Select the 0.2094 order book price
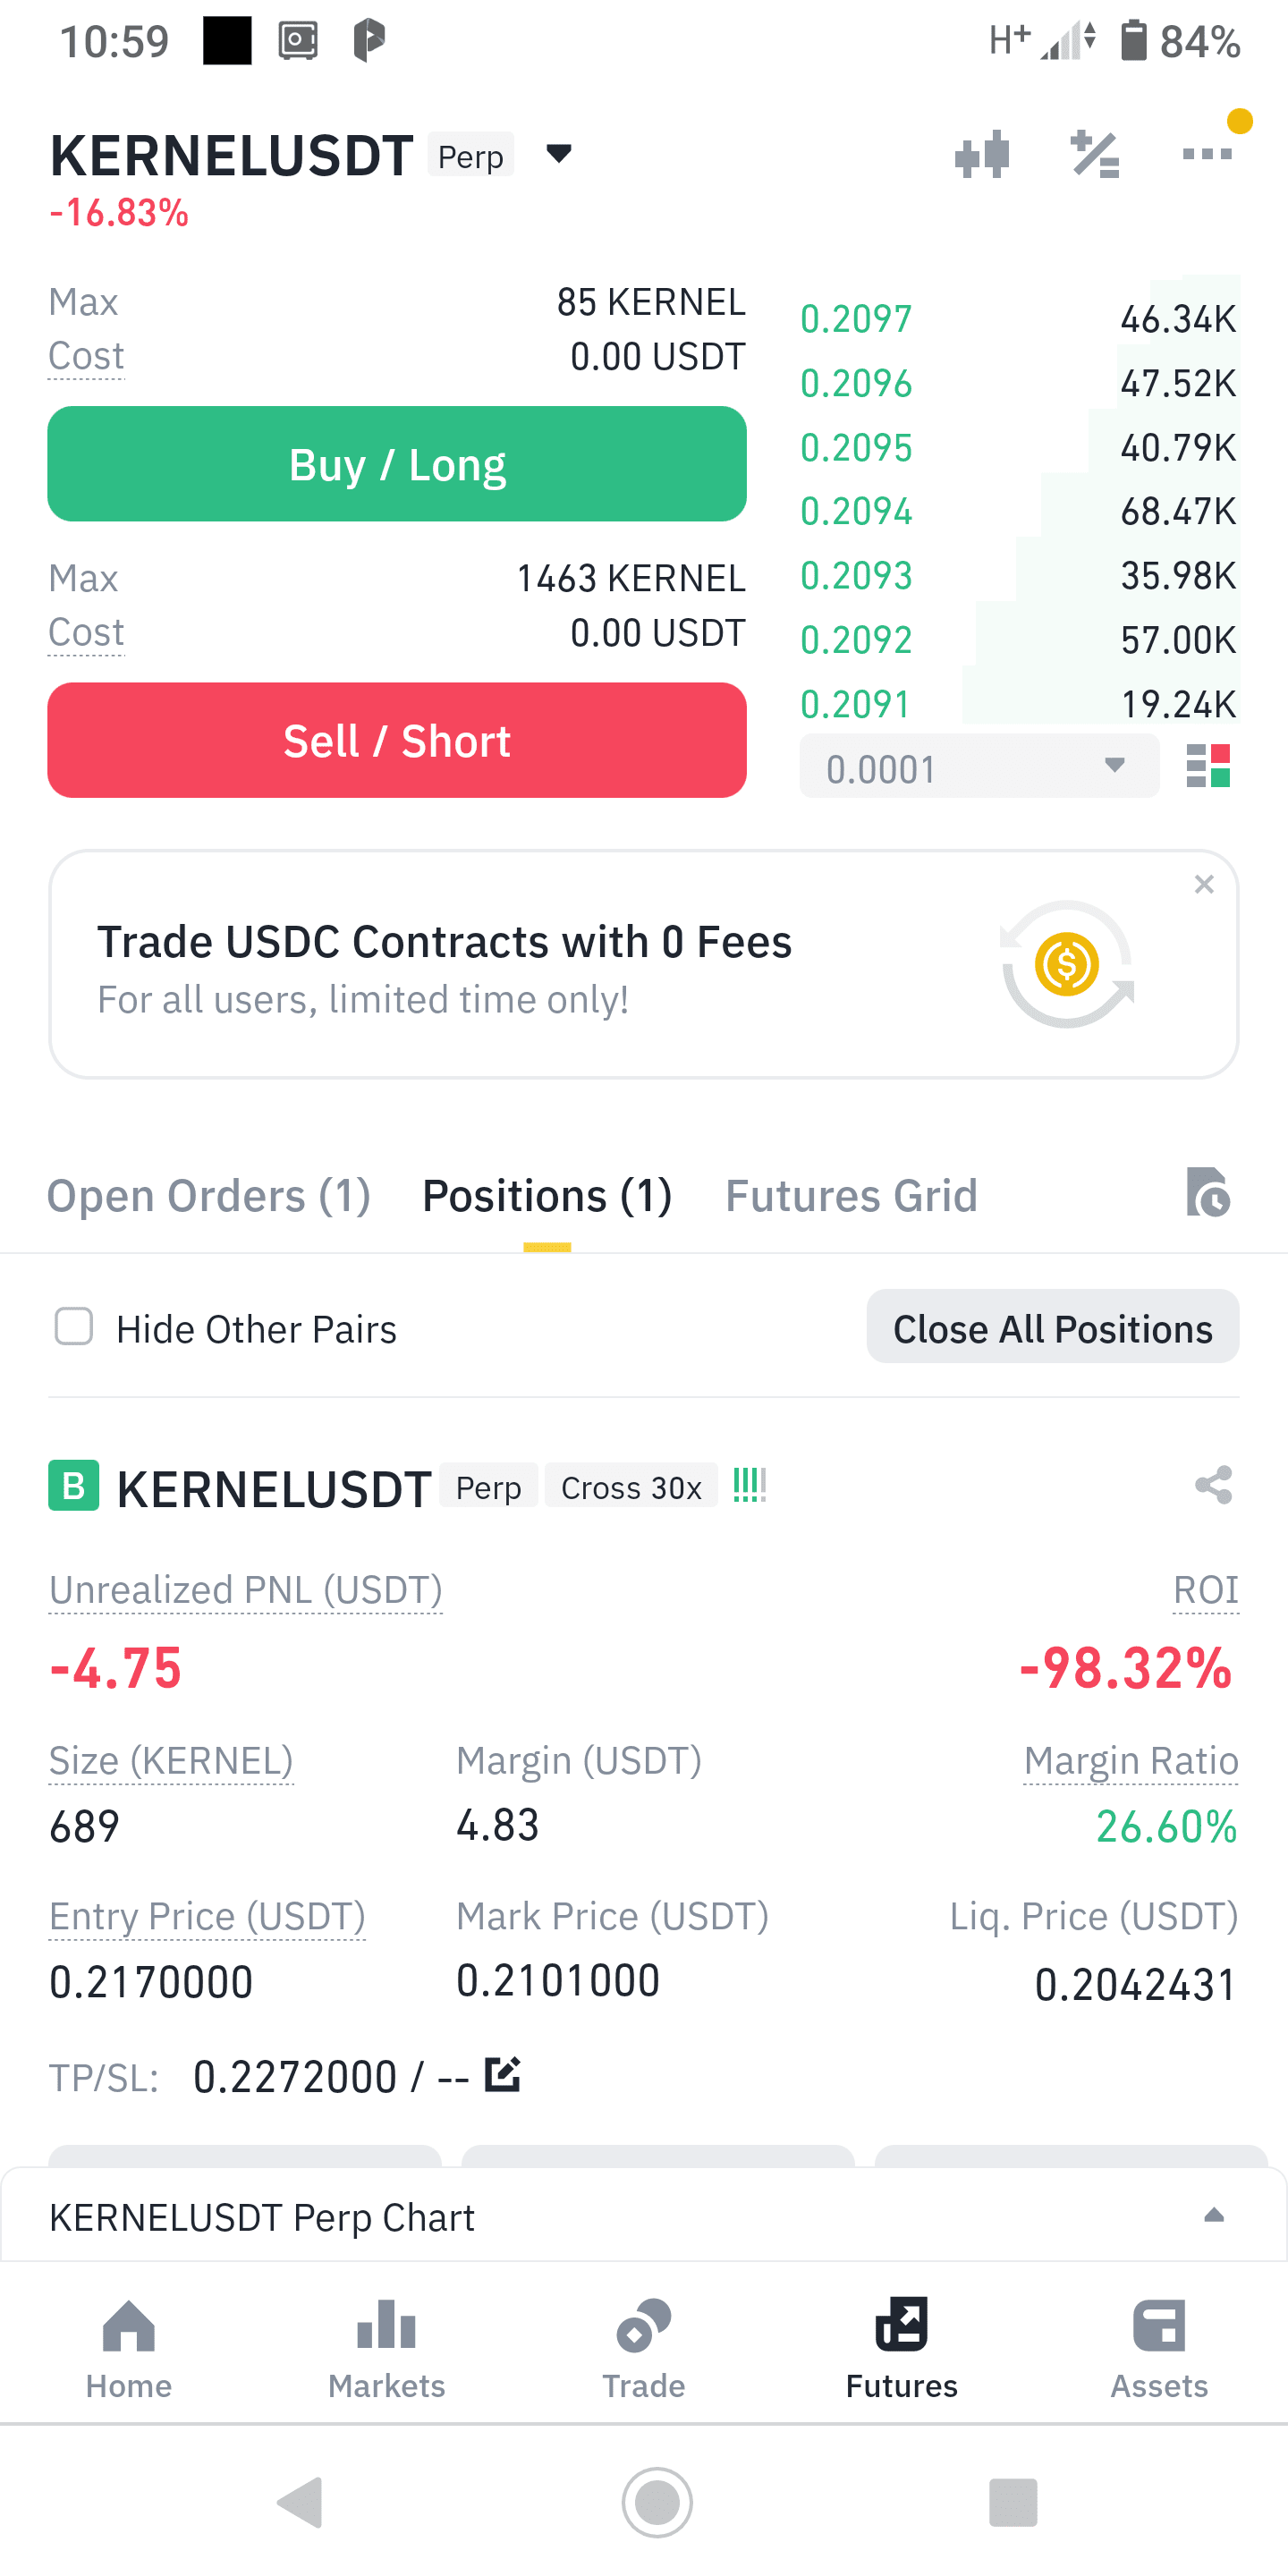 [856, 511]
